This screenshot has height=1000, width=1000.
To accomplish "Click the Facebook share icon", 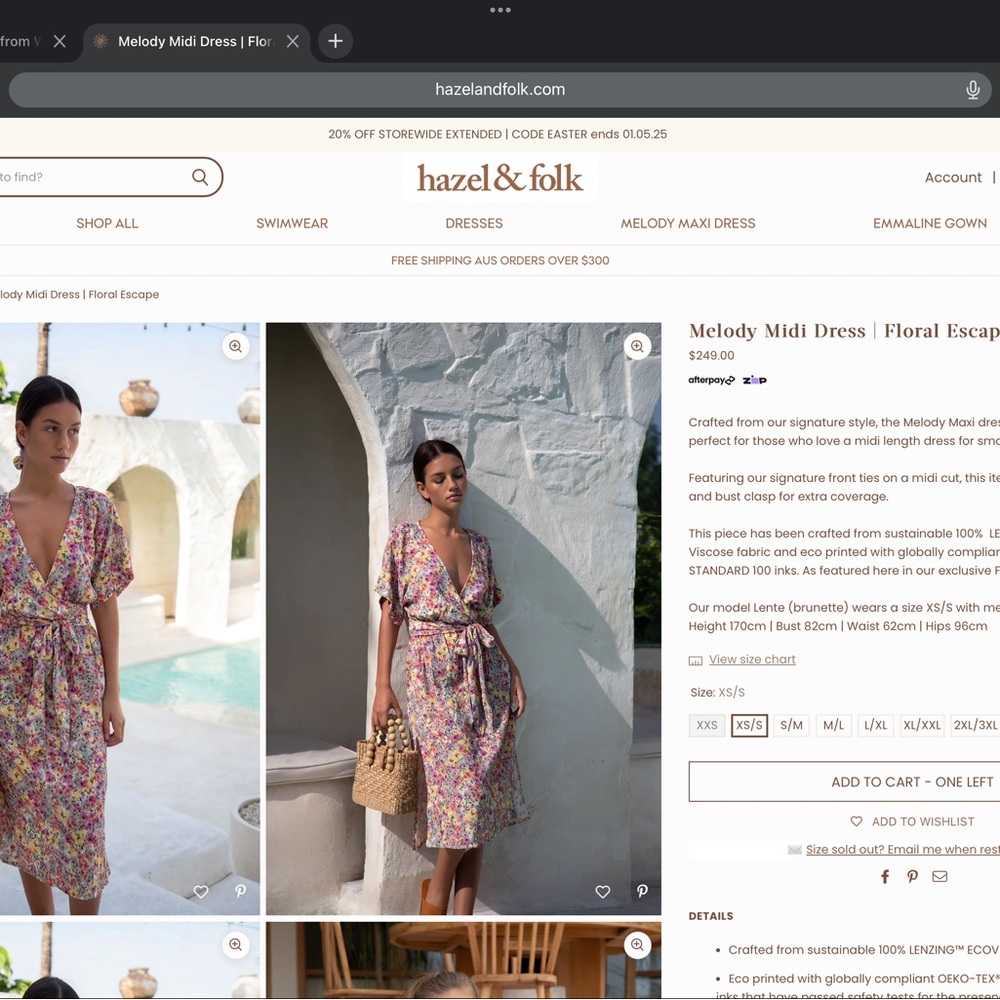I will pyautogui.click(x=884, y=876).
